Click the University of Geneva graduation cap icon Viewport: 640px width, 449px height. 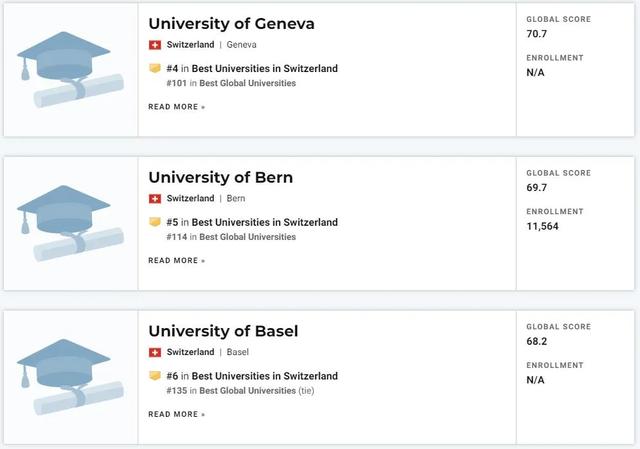(70, 70)
